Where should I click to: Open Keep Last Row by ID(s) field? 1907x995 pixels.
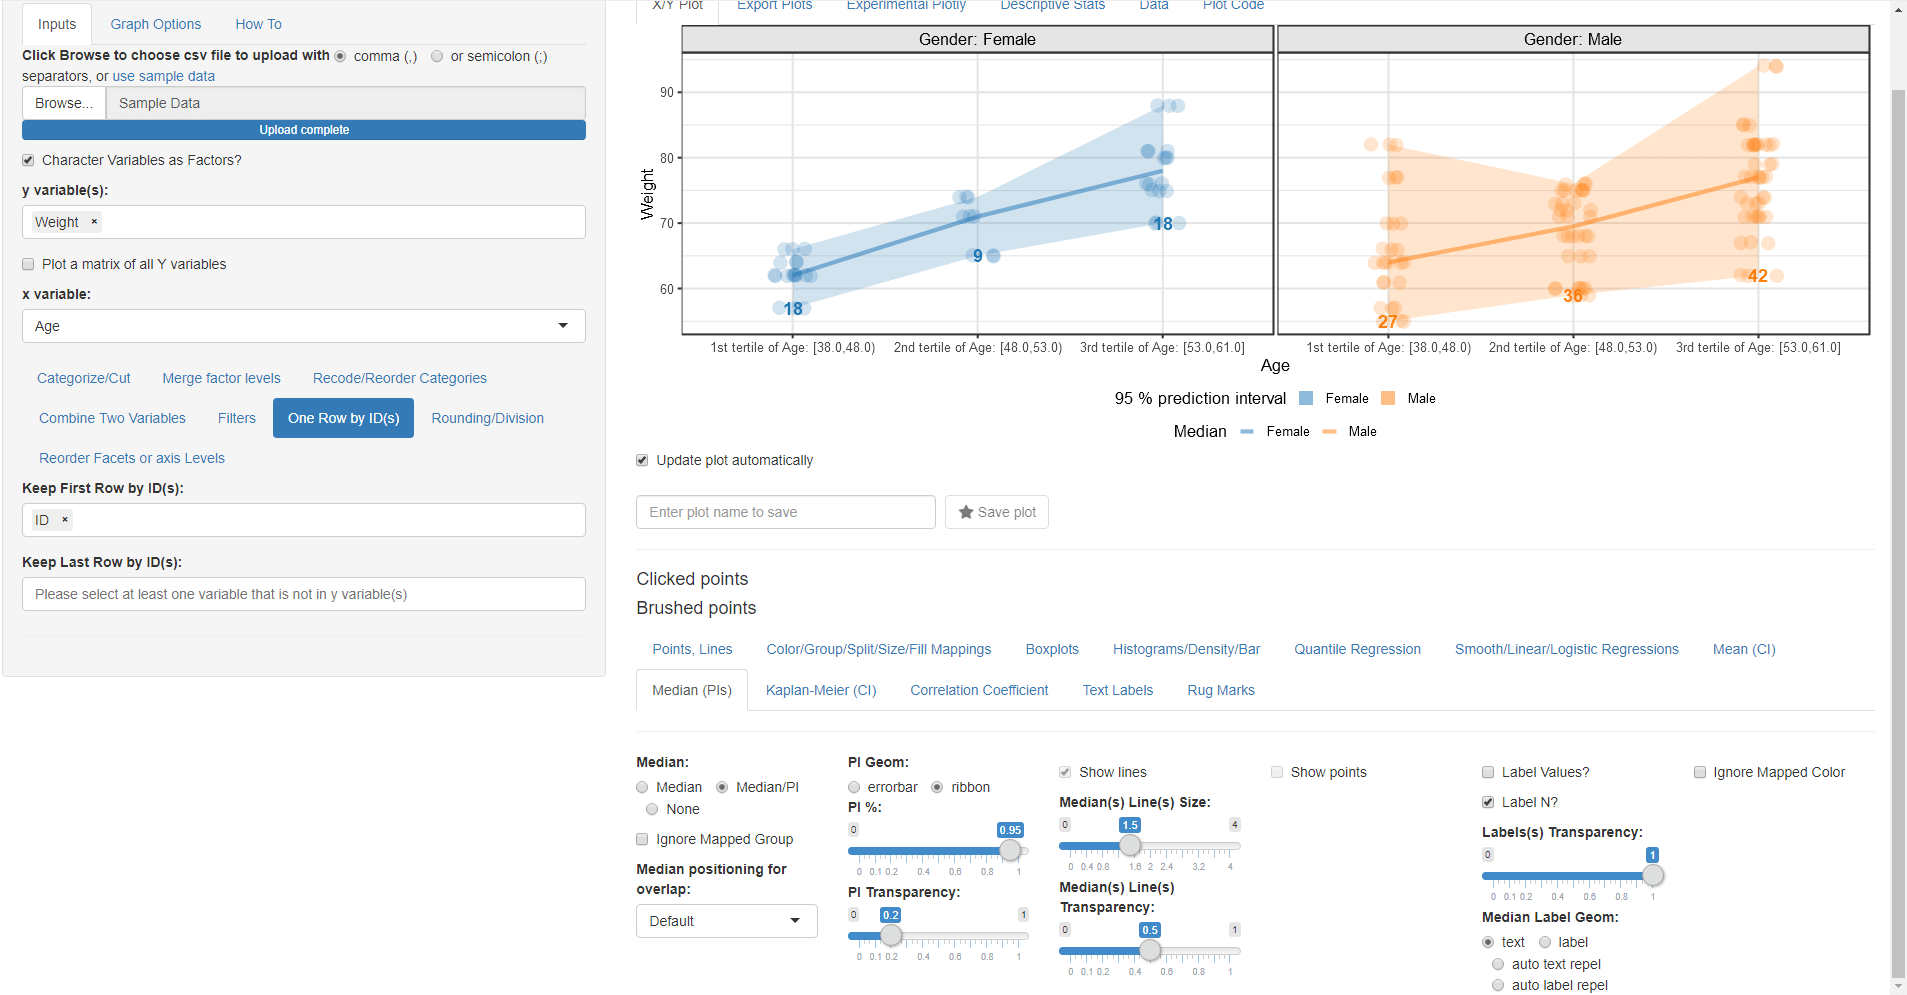pos(304,594)
